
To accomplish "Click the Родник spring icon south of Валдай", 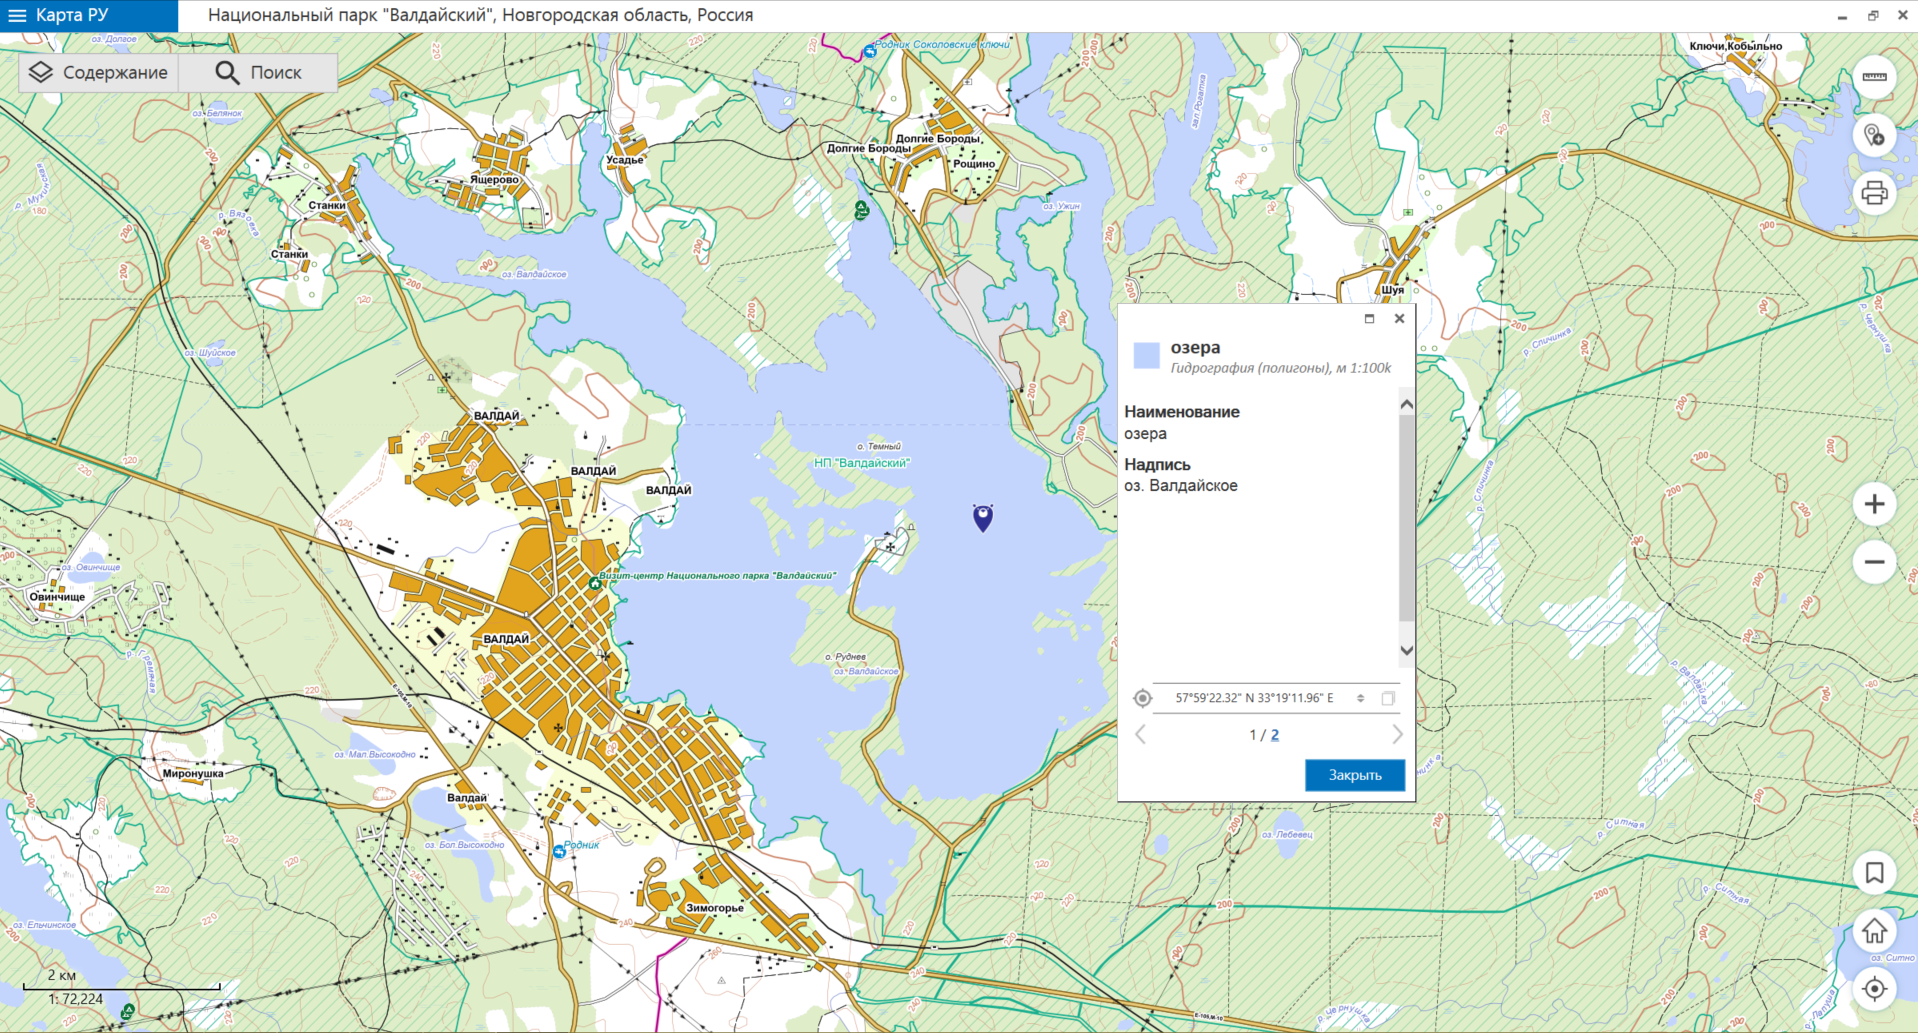I will (x=559, y=852).
